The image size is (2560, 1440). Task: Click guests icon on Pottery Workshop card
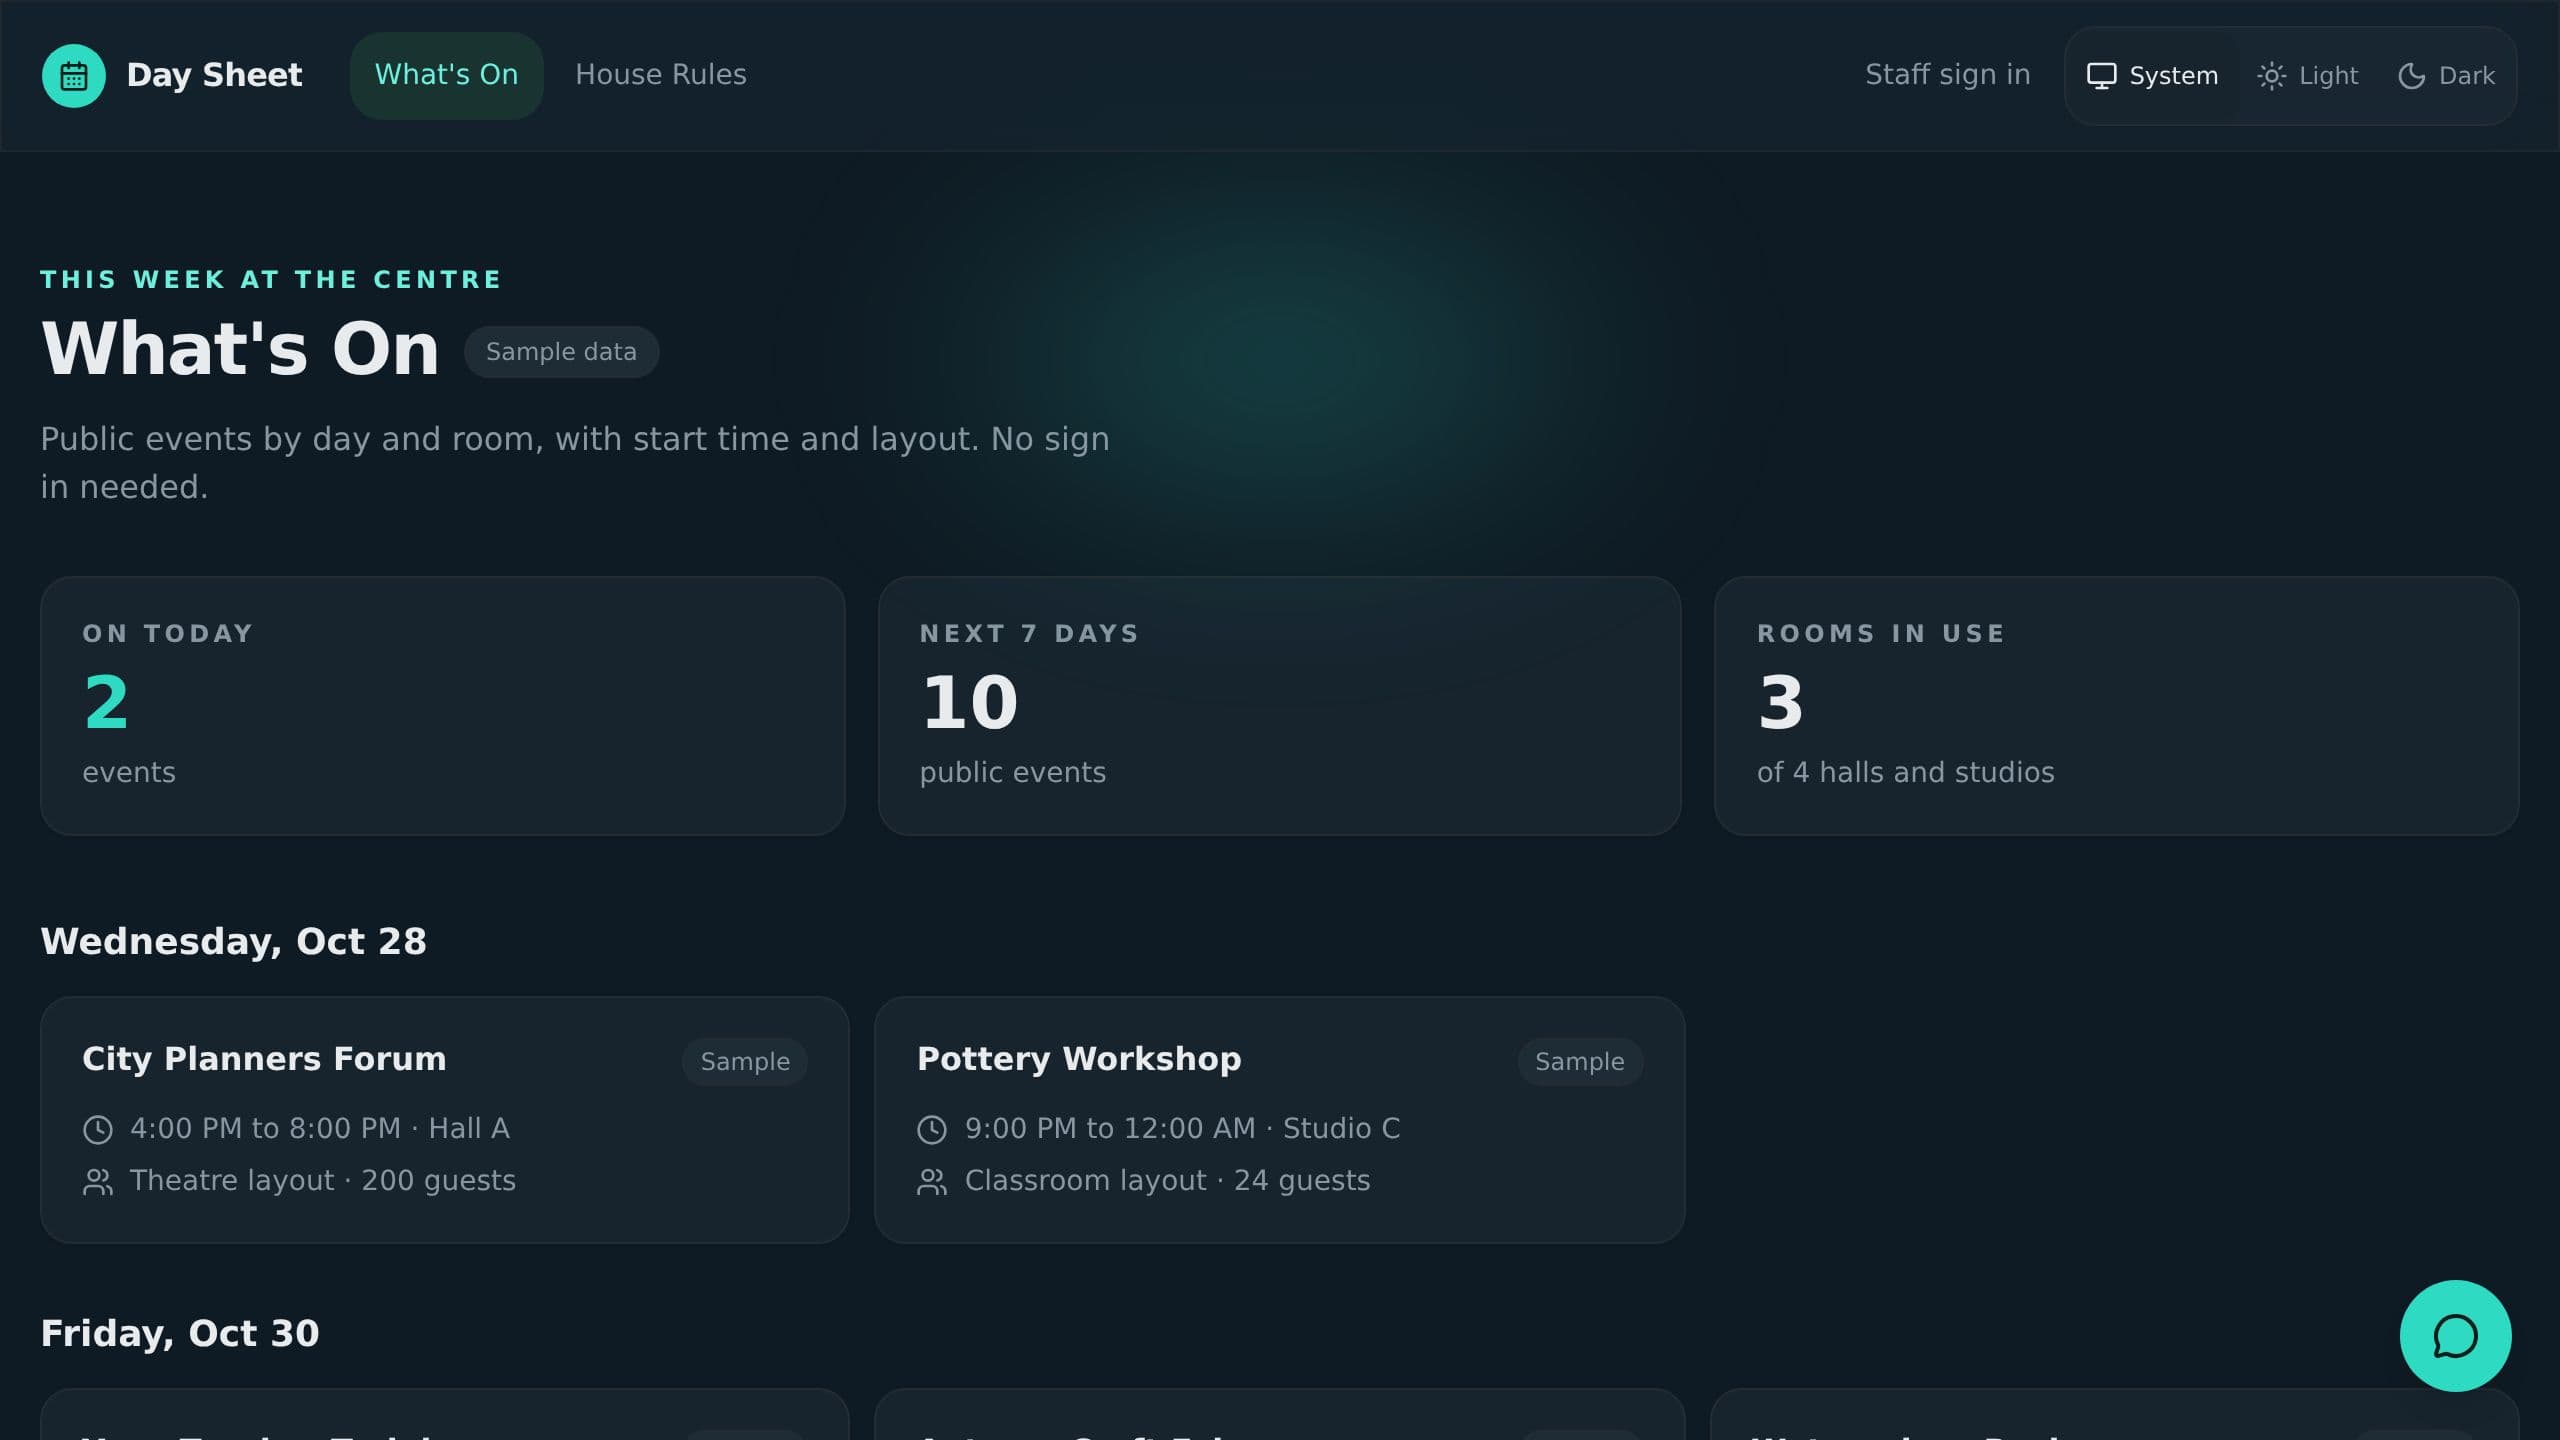pyautogui.click(x=932, y=1182)
